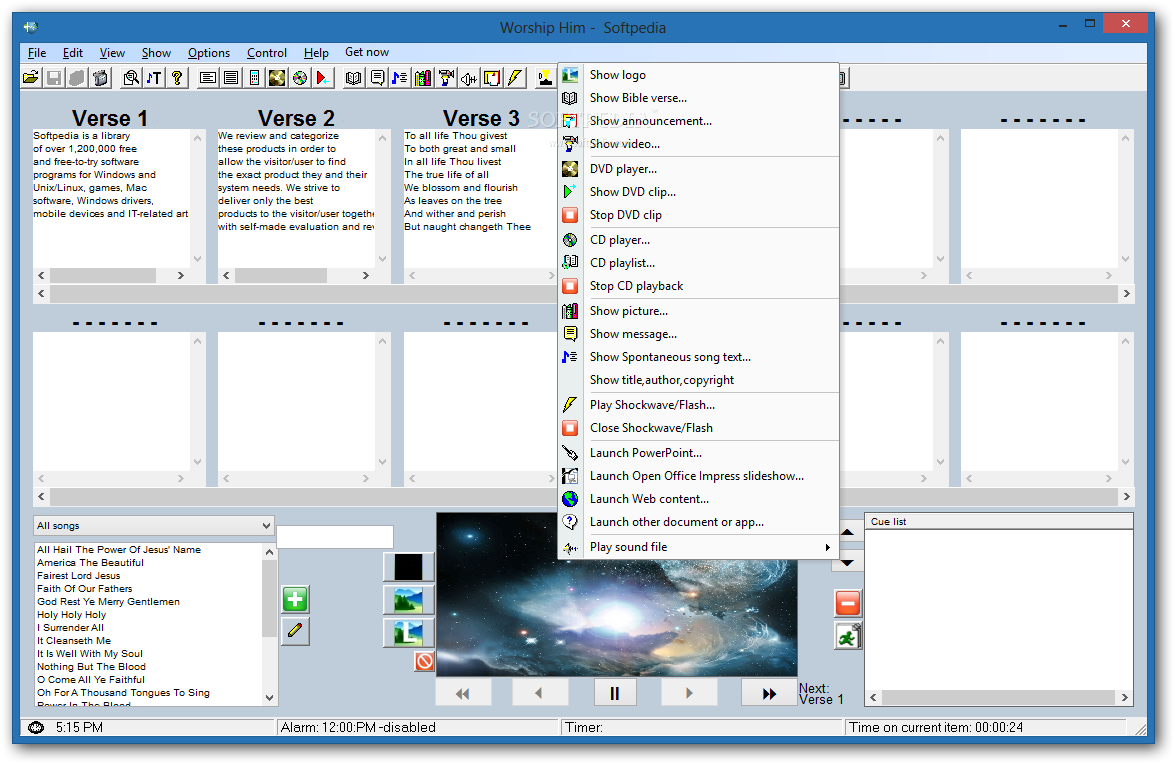Click the green running man icon
The width and height of the screenshot is (1175, 764).
click(x=848, y=637)
